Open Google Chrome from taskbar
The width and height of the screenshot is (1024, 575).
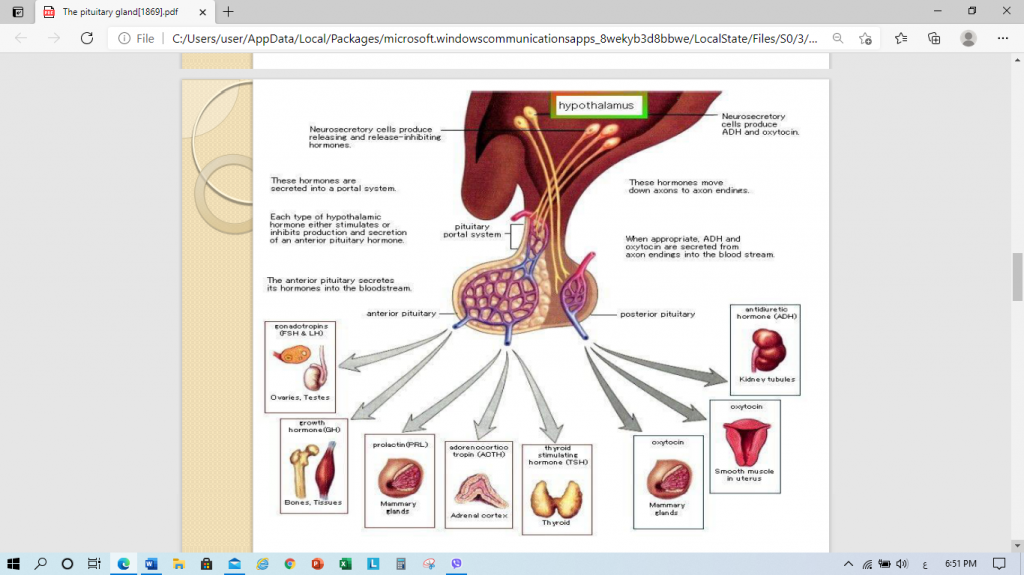[290, 564]
